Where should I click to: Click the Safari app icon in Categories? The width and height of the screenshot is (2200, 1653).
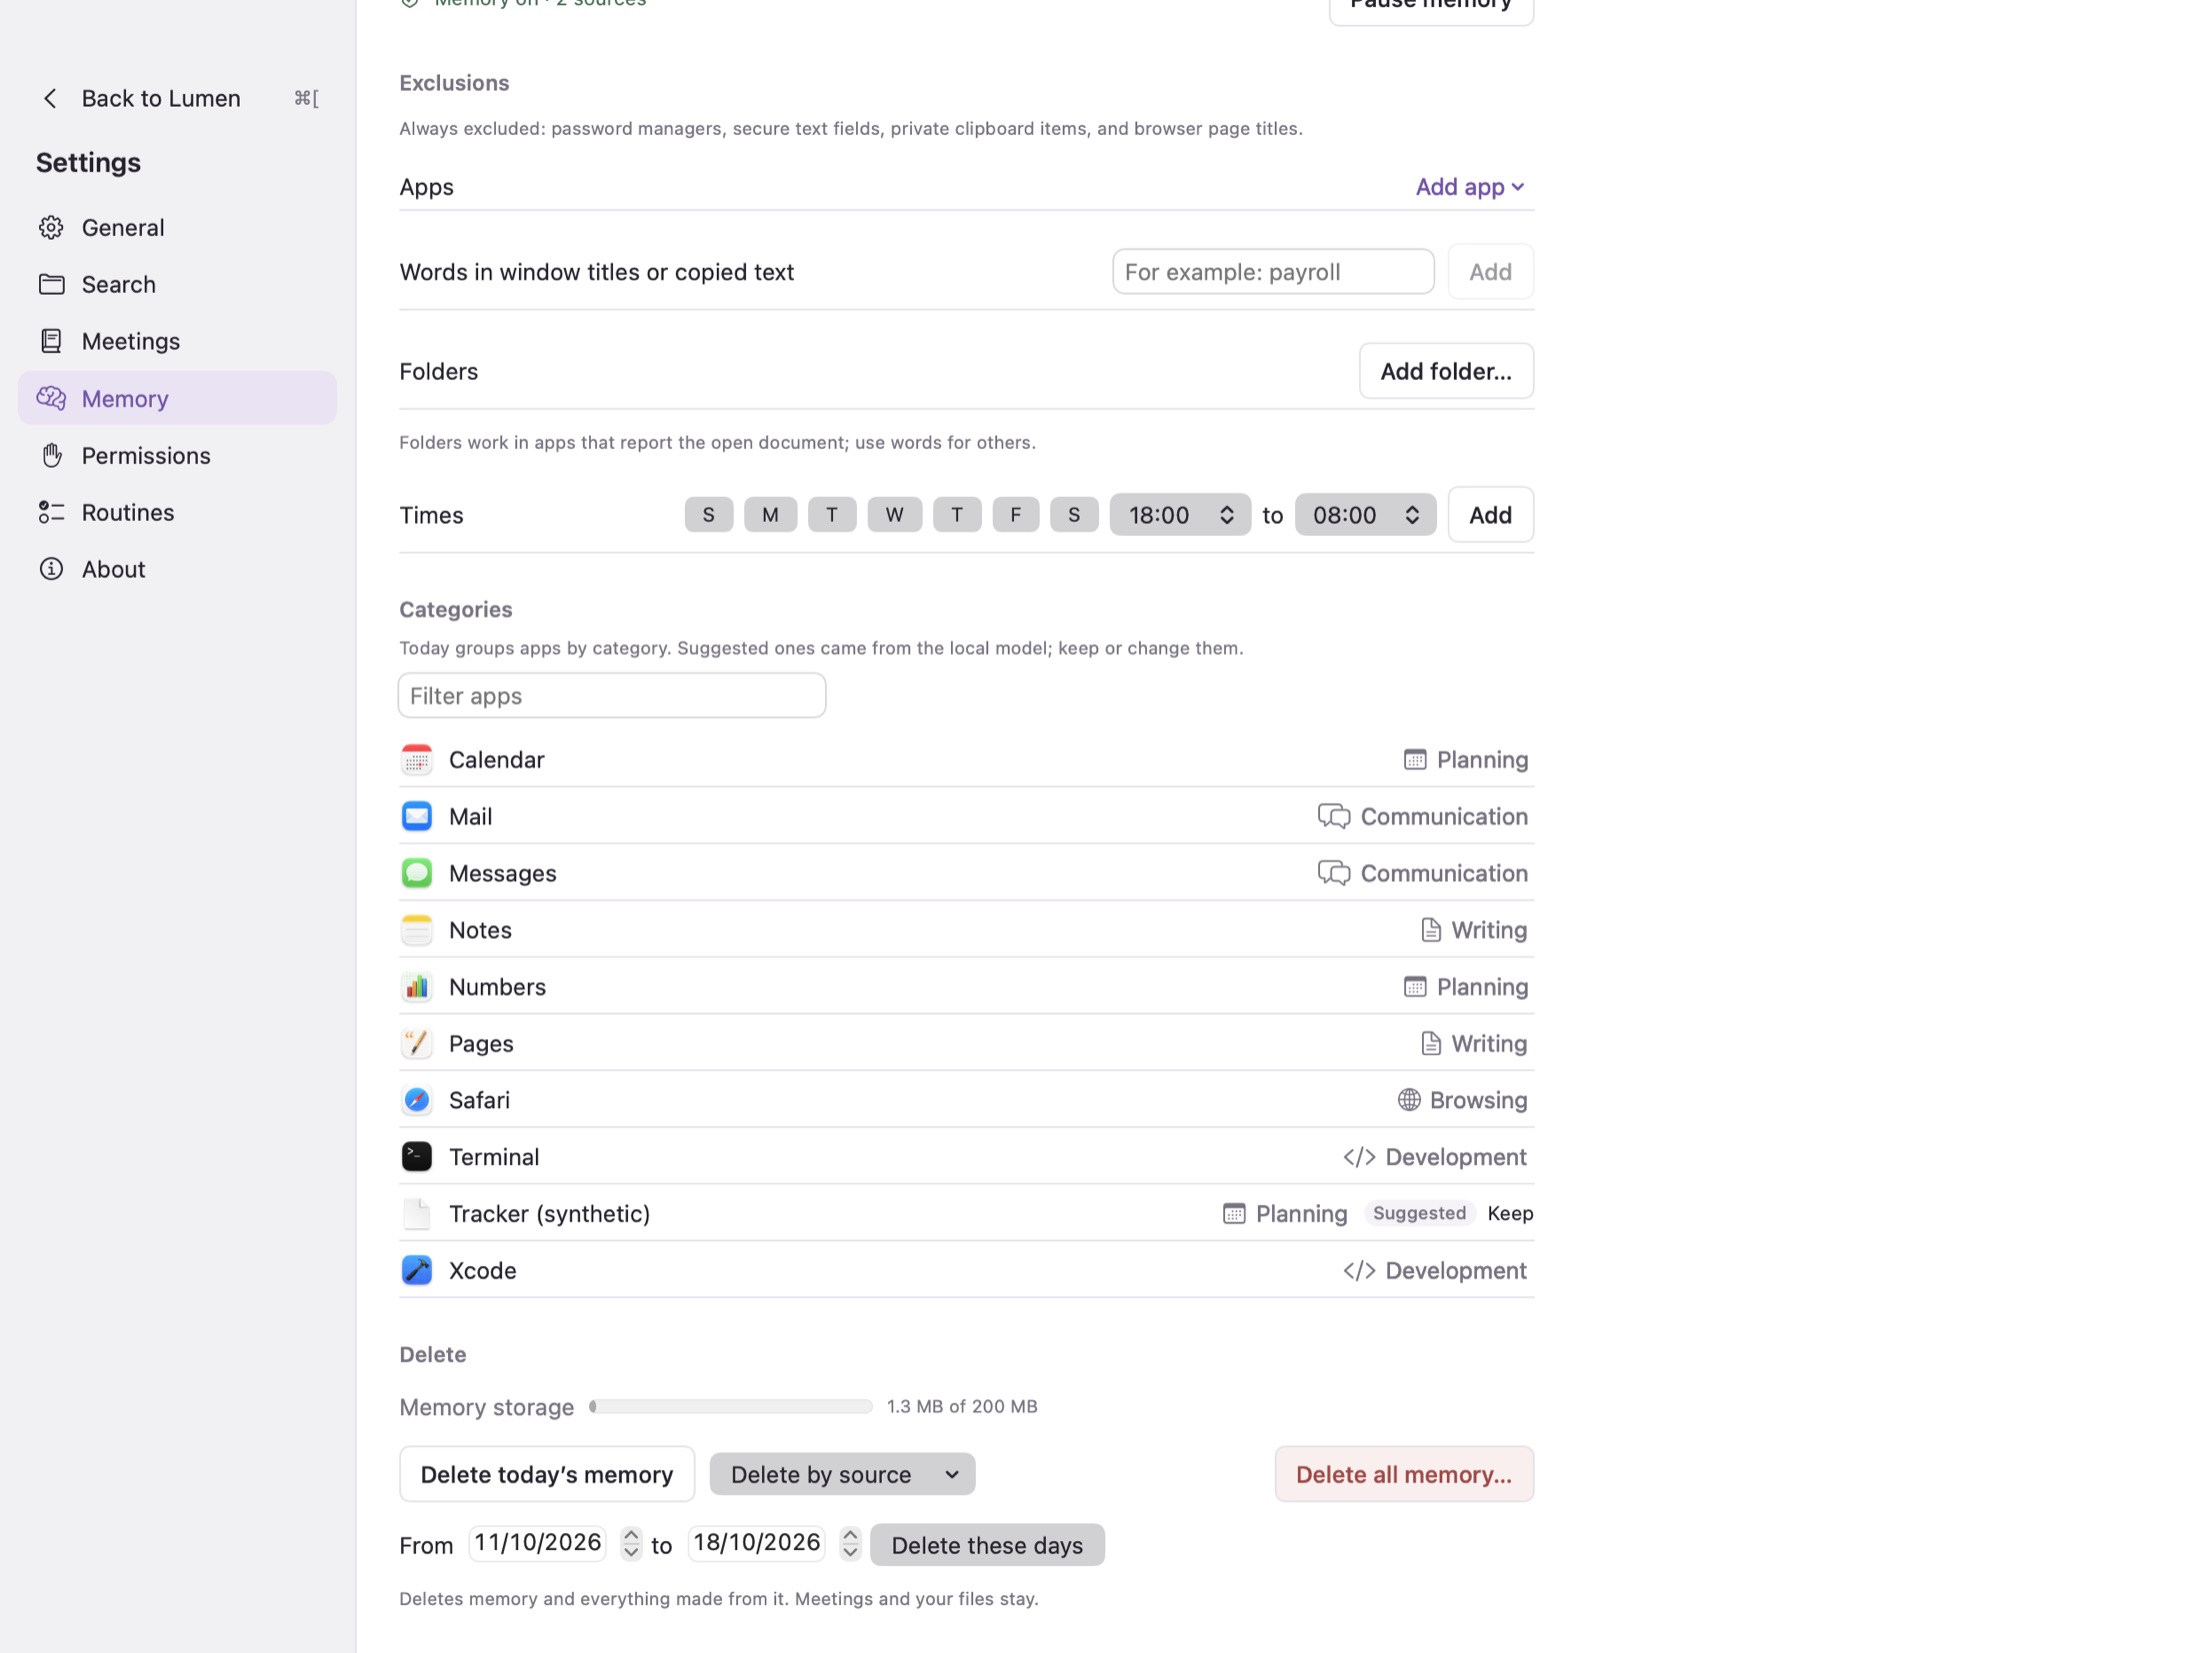coord(417,1101)
